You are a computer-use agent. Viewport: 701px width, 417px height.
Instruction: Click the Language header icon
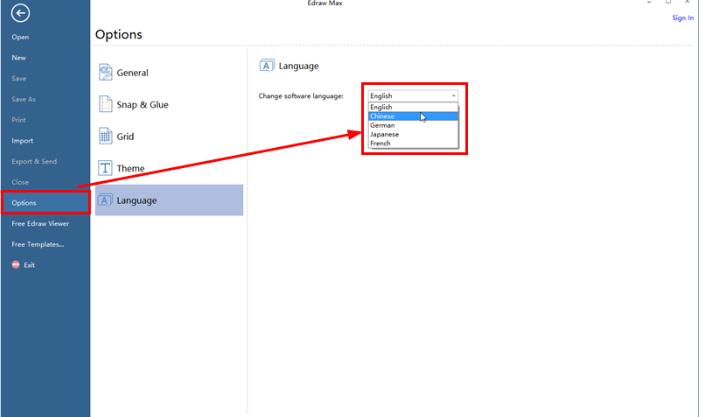(x=266, y=66)
